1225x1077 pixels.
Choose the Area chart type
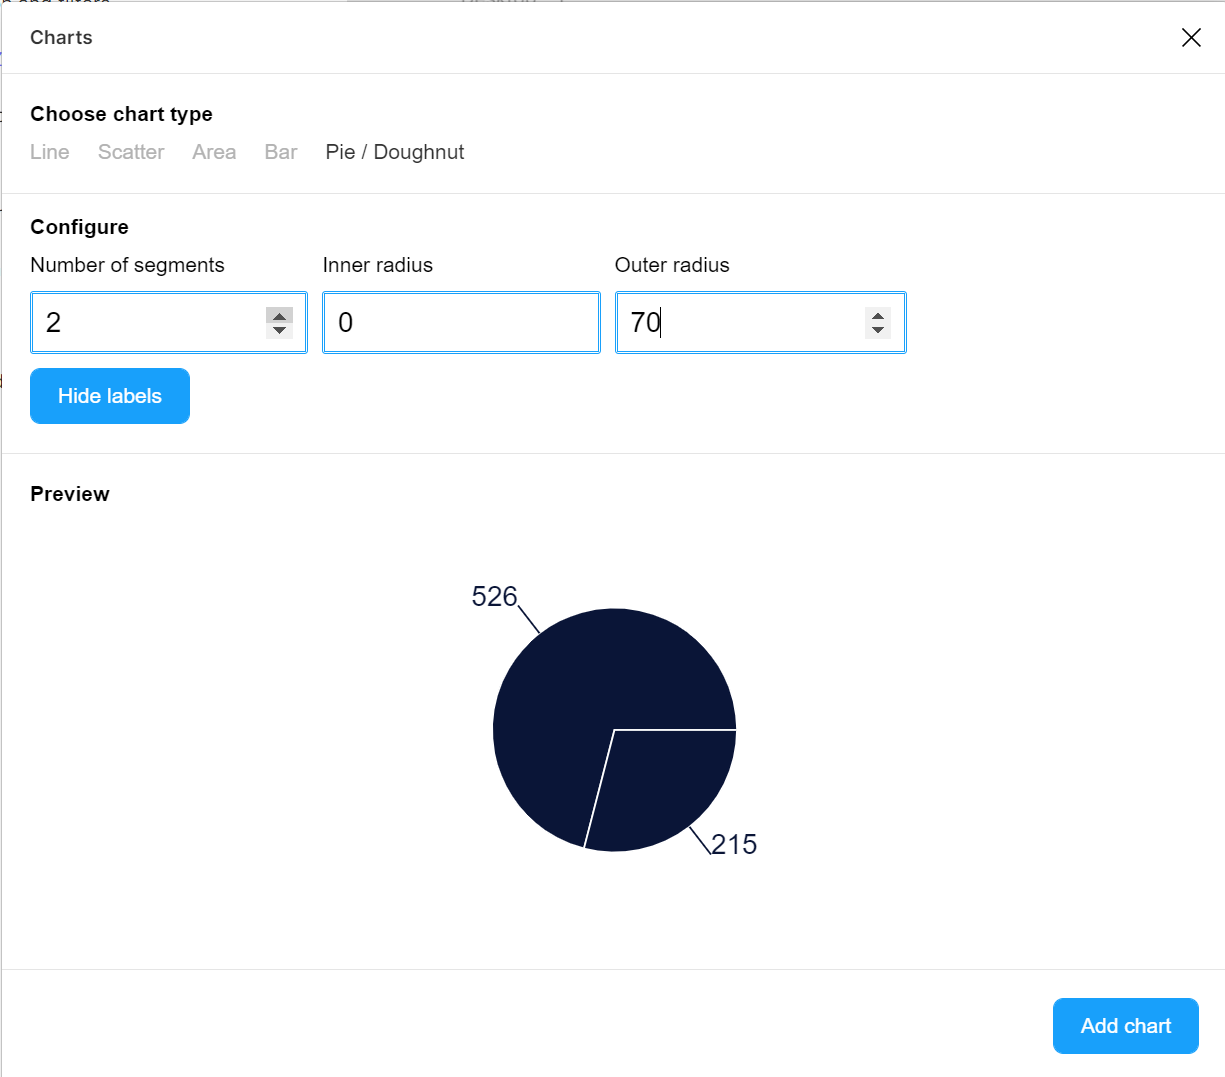(214, 152)
